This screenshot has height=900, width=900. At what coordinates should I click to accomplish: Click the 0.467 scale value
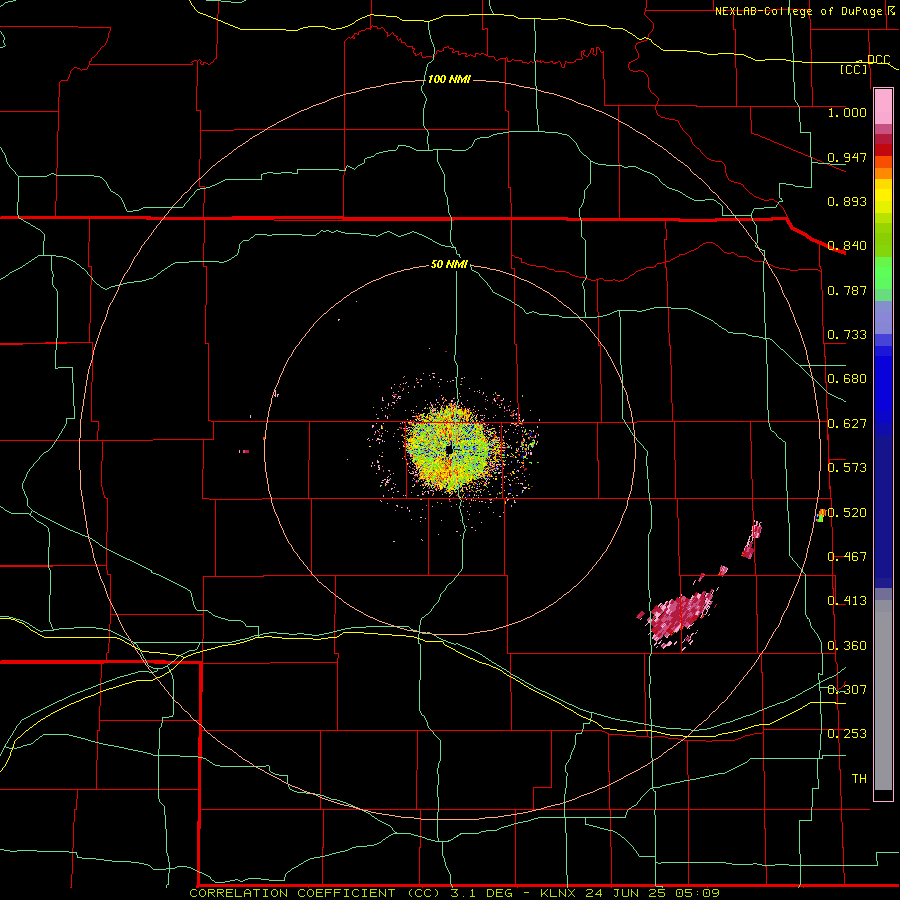[847, 557]
